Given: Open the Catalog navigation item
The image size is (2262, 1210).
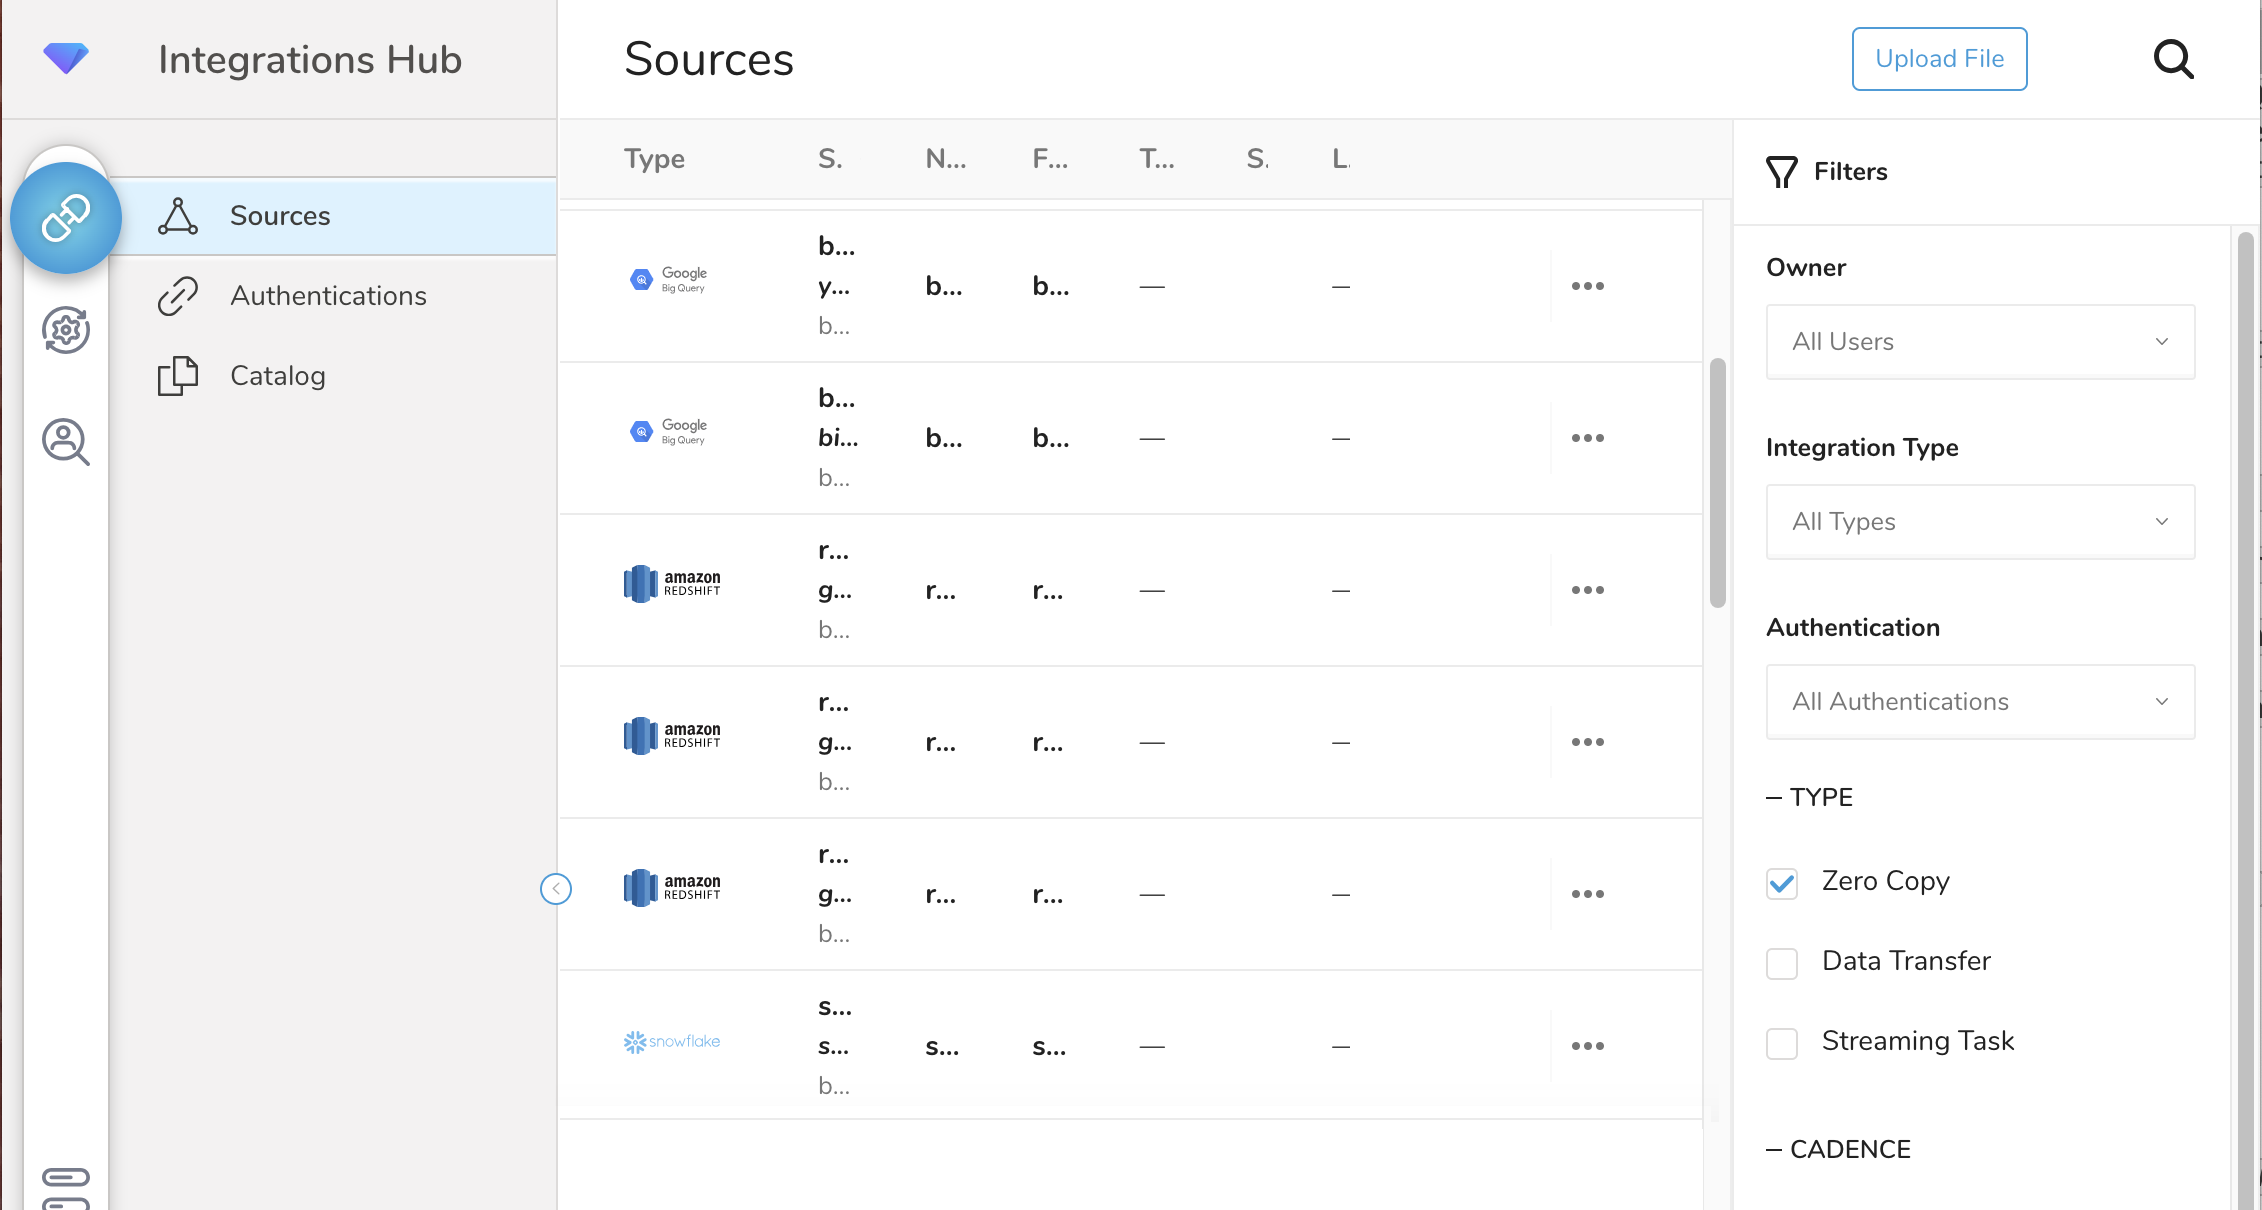Looking at the screenshot, I should pos(277,376).
